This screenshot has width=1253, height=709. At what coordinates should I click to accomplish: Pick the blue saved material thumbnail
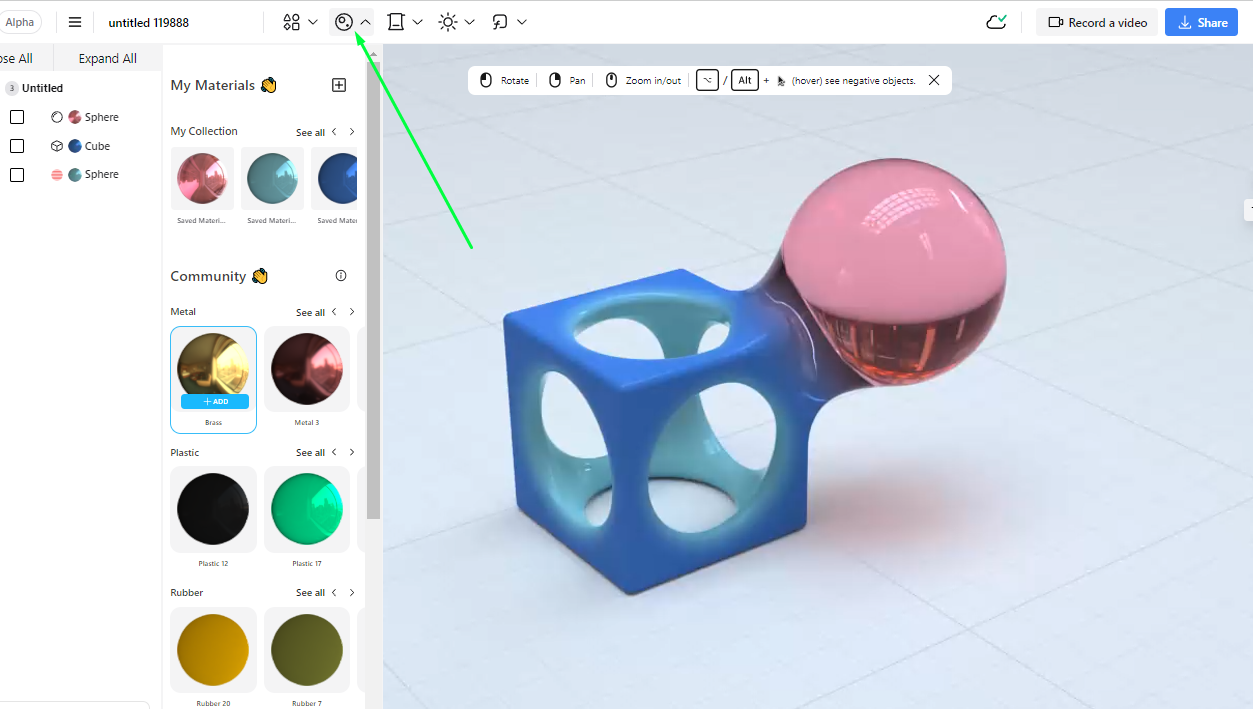(337, 179)
